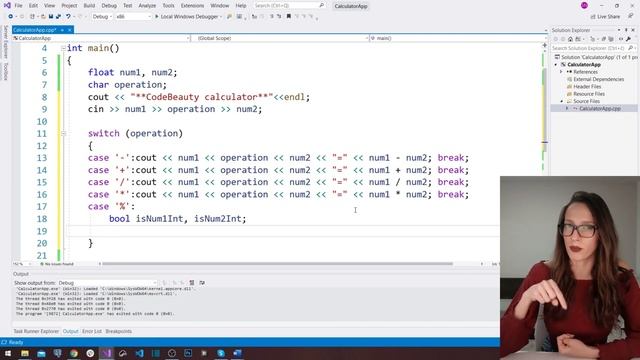Open the Project menu
Image resolution: width=640 pixels, height=360 pixels.
pos(69,6)
